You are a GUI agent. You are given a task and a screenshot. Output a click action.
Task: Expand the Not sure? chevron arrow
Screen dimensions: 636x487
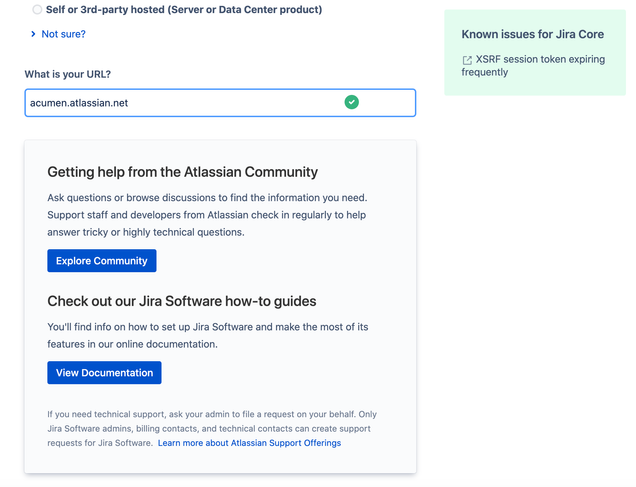click(33, 34)
